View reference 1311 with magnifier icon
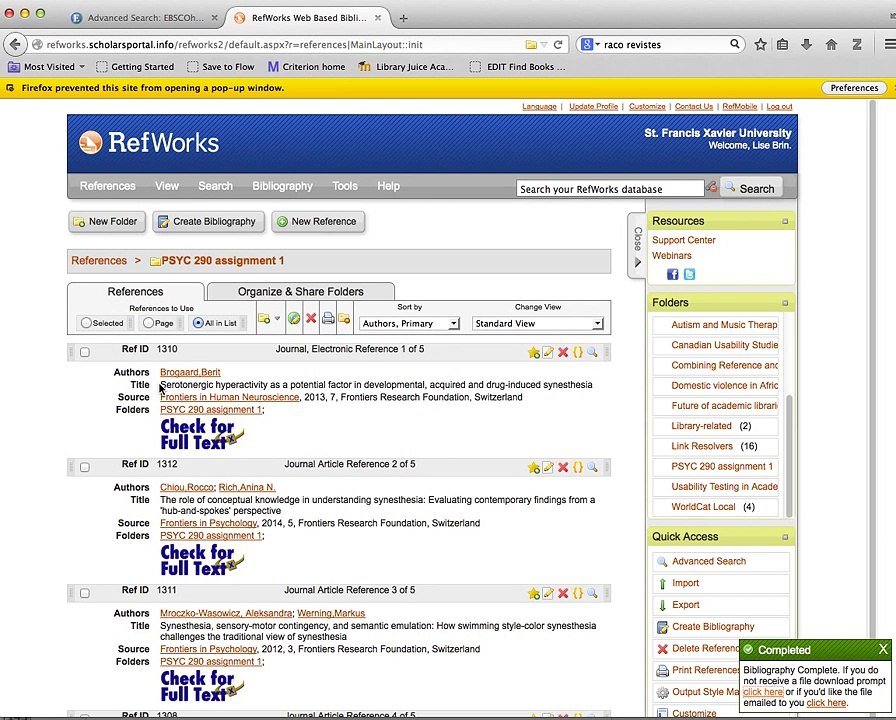 593,593
